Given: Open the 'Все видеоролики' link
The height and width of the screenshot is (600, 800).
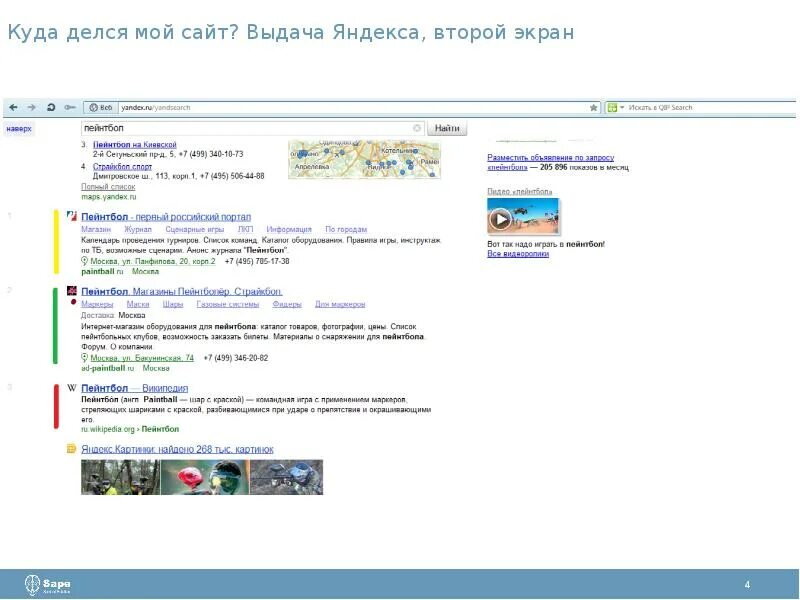Looking at the screenshot, I should click(518, 254).
